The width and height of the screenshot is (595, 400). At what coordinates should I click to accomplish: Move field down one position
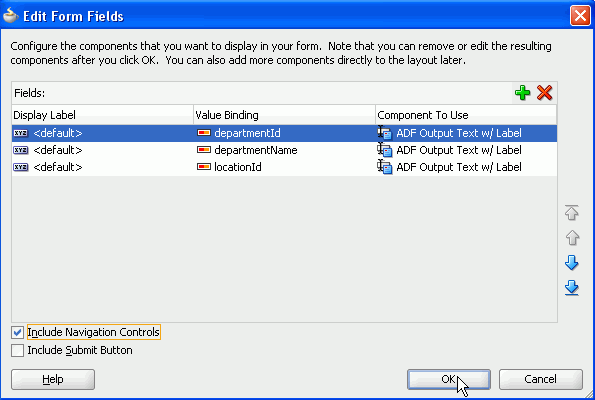[571, 263]
